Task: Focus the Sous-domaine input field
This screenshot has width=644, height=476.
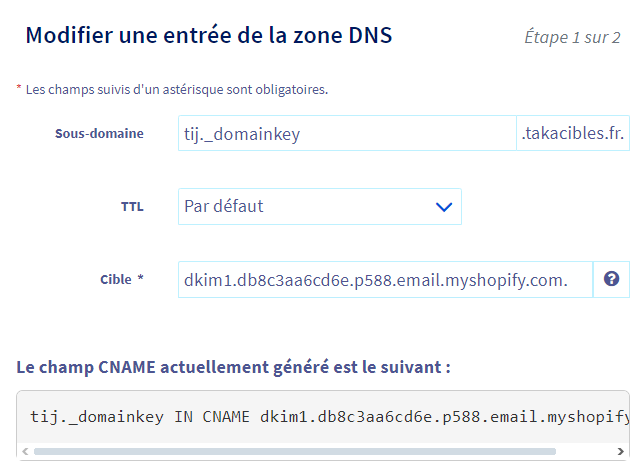Action: coord(346,134)
